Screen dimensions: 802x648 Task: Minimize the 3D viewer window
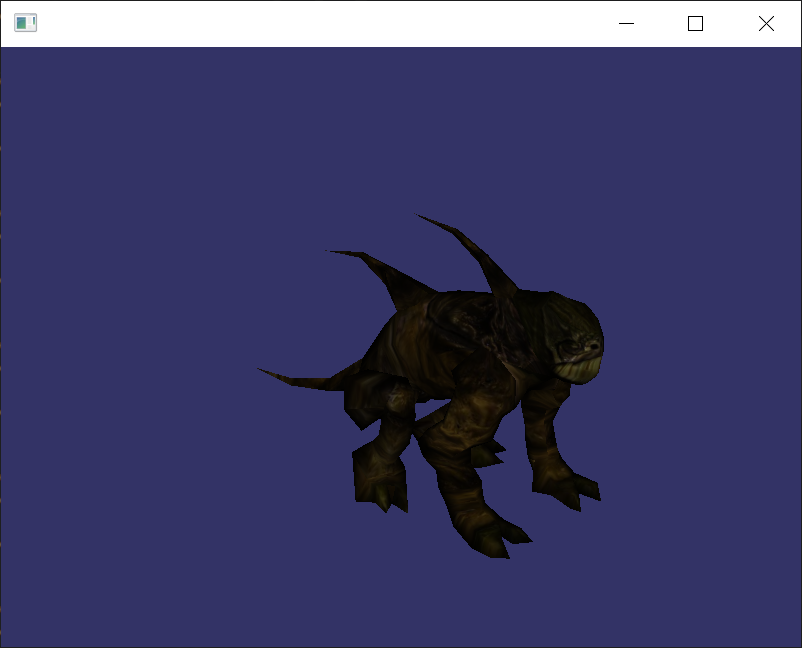(x=626, y=24)
